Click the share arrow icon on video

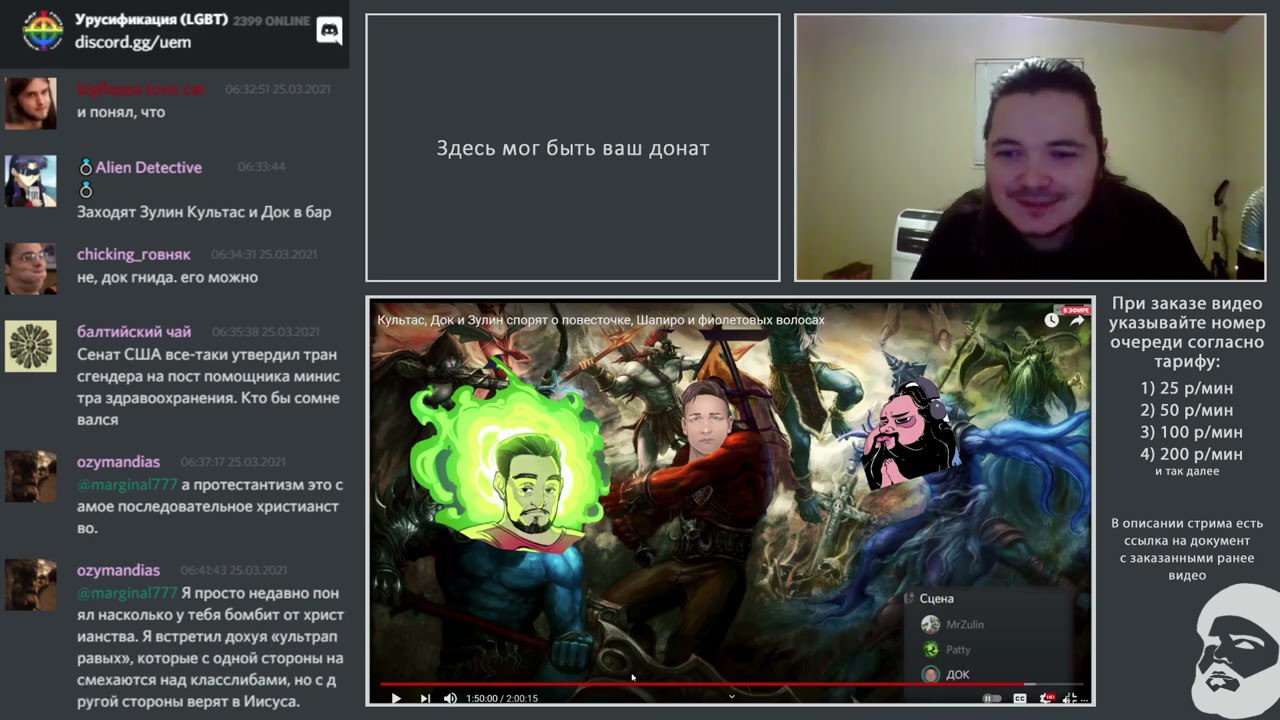[1077, 320]
